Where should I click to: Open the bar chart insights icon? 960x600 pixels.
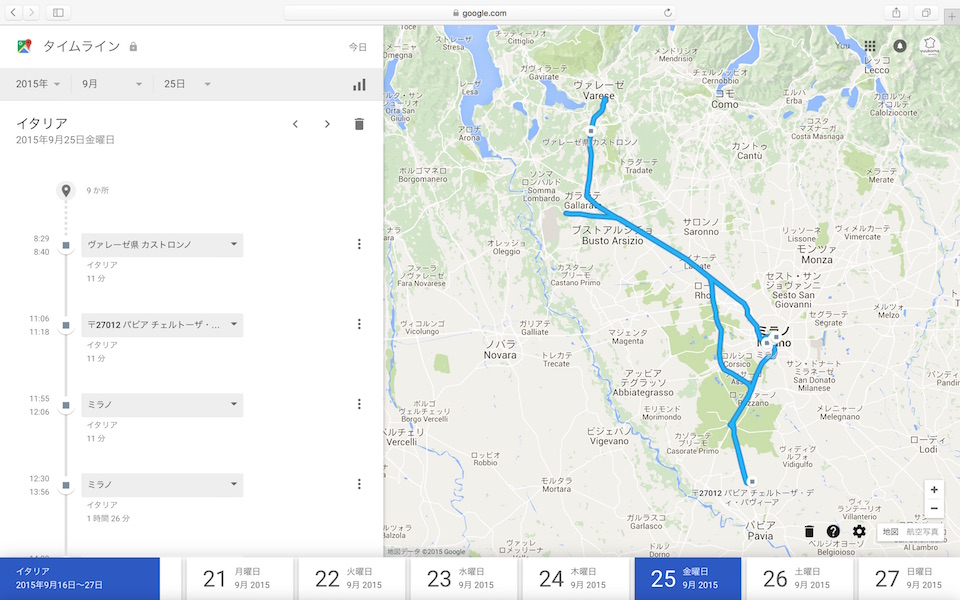(x=359, y=84)
